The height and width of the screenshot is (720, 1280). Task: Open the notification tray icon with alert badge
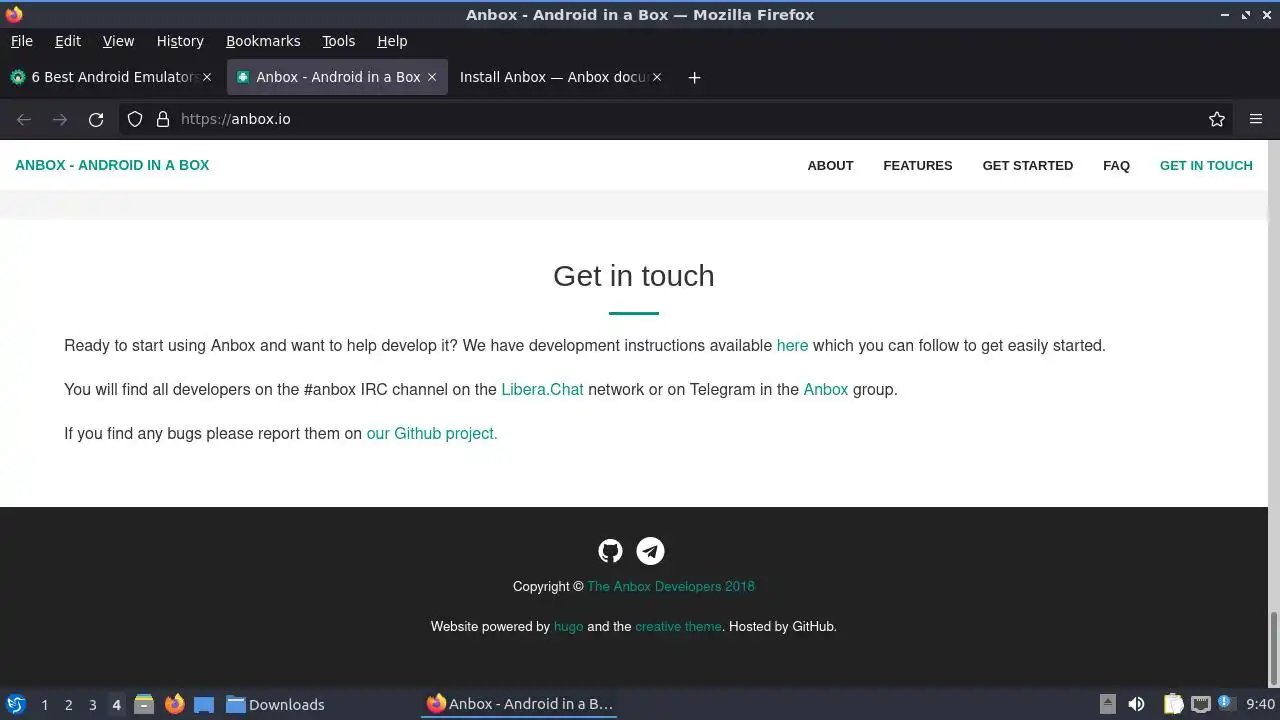[1227, 704]
